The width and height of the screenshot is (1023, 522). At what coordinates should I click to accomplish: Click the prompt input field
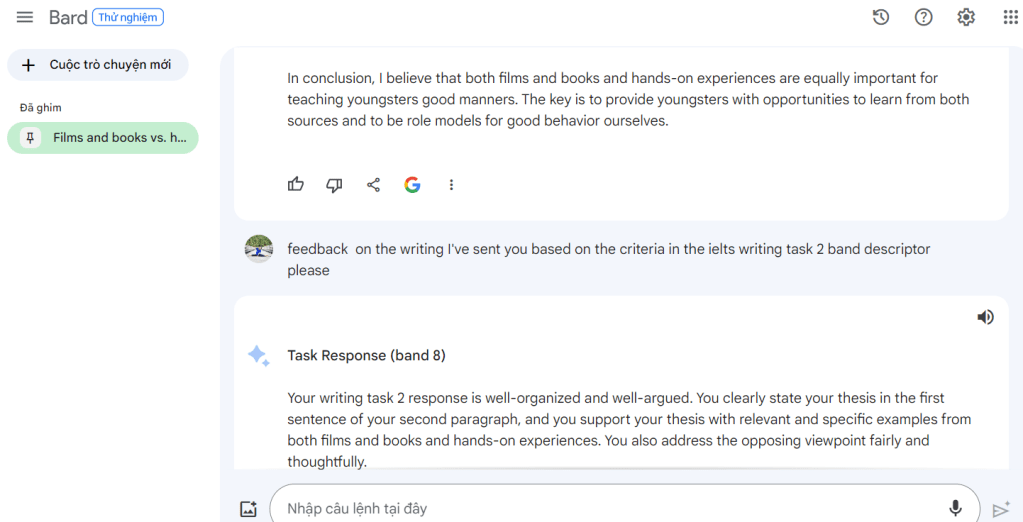600,508
